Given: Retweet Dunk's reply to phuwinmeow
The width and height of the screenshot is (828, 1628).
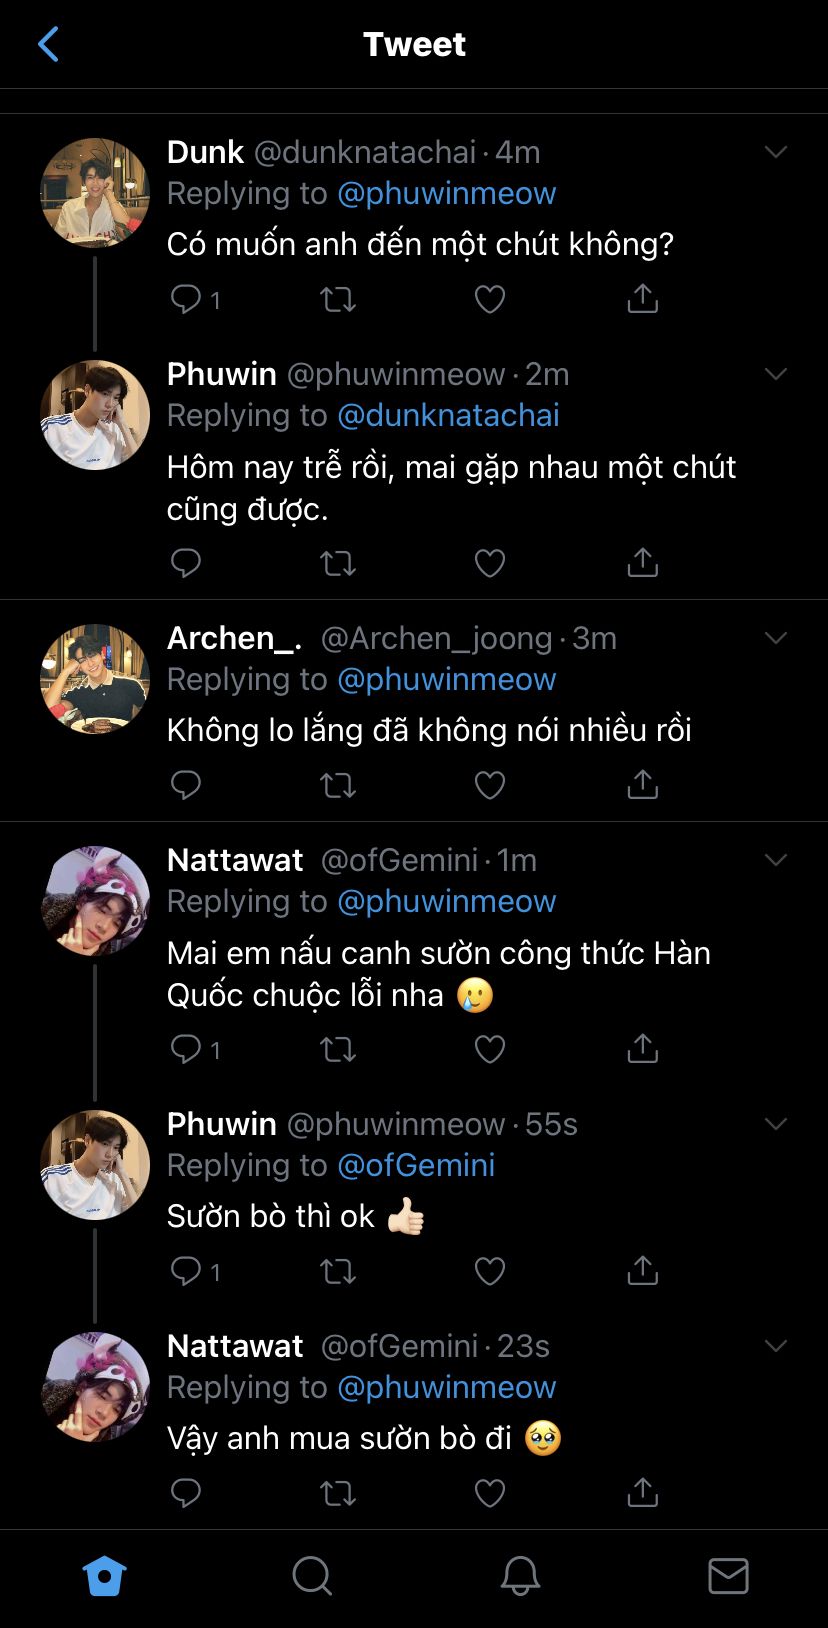Looking at the screenshot, I should (x=338, y=299).
